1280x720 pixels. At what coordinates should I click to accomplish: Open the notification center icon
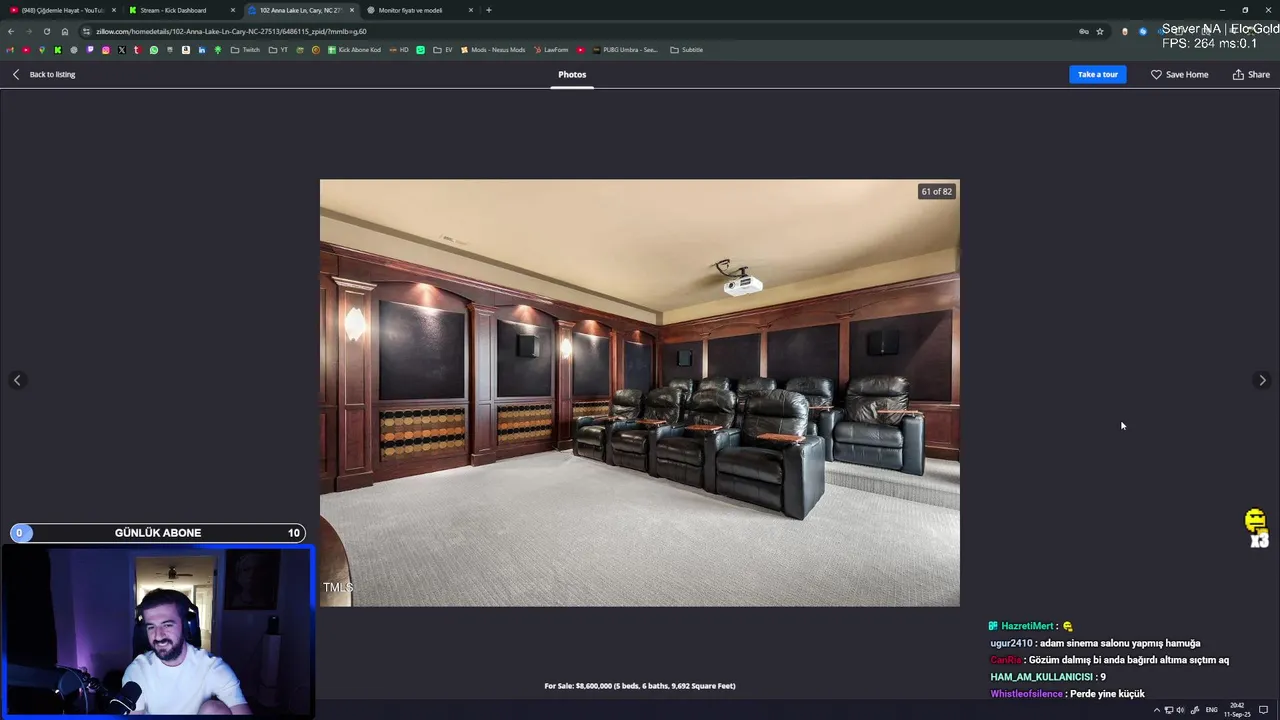pos(1264,710)
